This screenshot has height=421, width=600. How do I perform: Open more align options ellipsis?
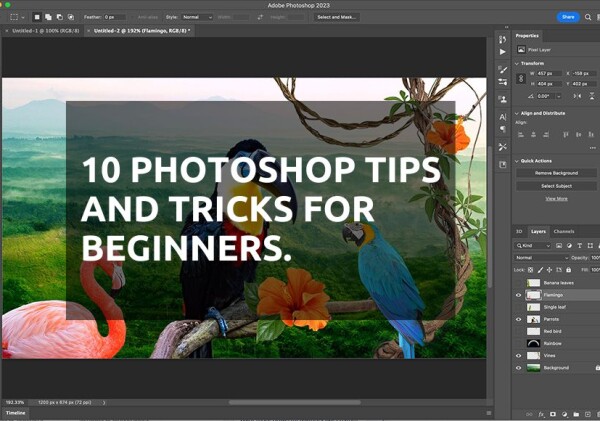592,148
